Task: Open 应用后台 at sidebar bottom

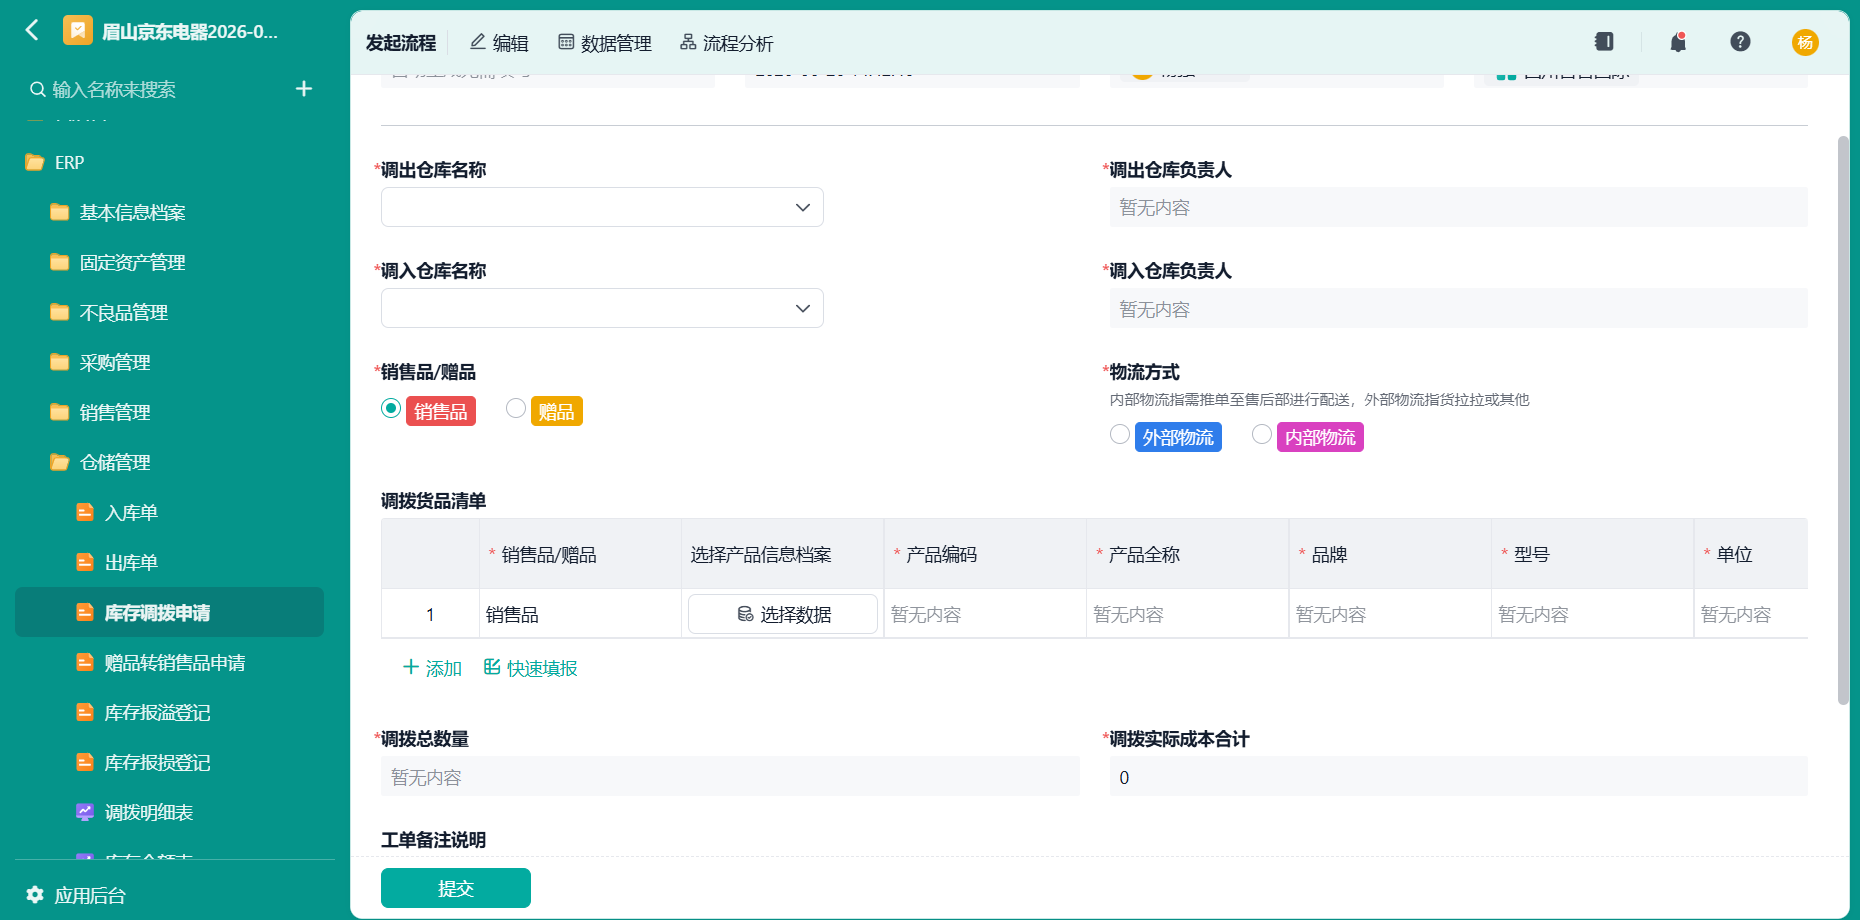Action: click(x=76, y=895)
